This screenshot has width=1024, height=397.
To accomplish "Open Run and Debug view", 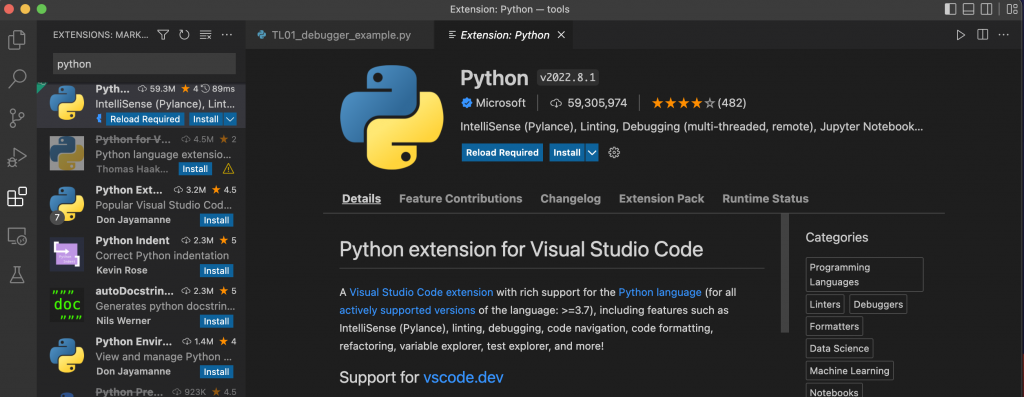I will (x=17, y=157).
